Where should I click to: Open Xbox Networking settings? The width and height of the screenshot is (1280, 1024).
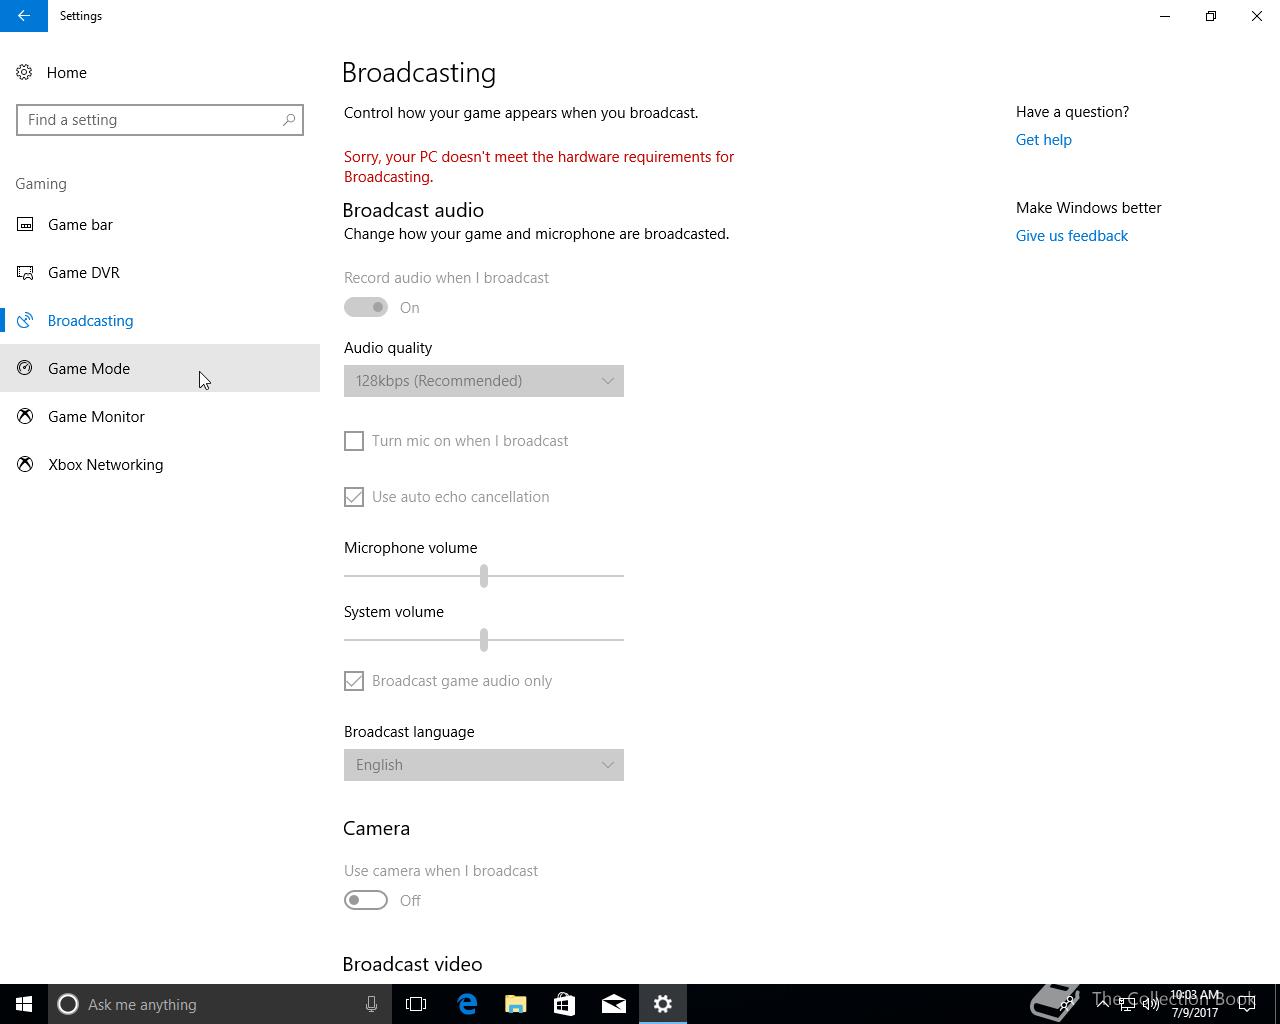160,465
